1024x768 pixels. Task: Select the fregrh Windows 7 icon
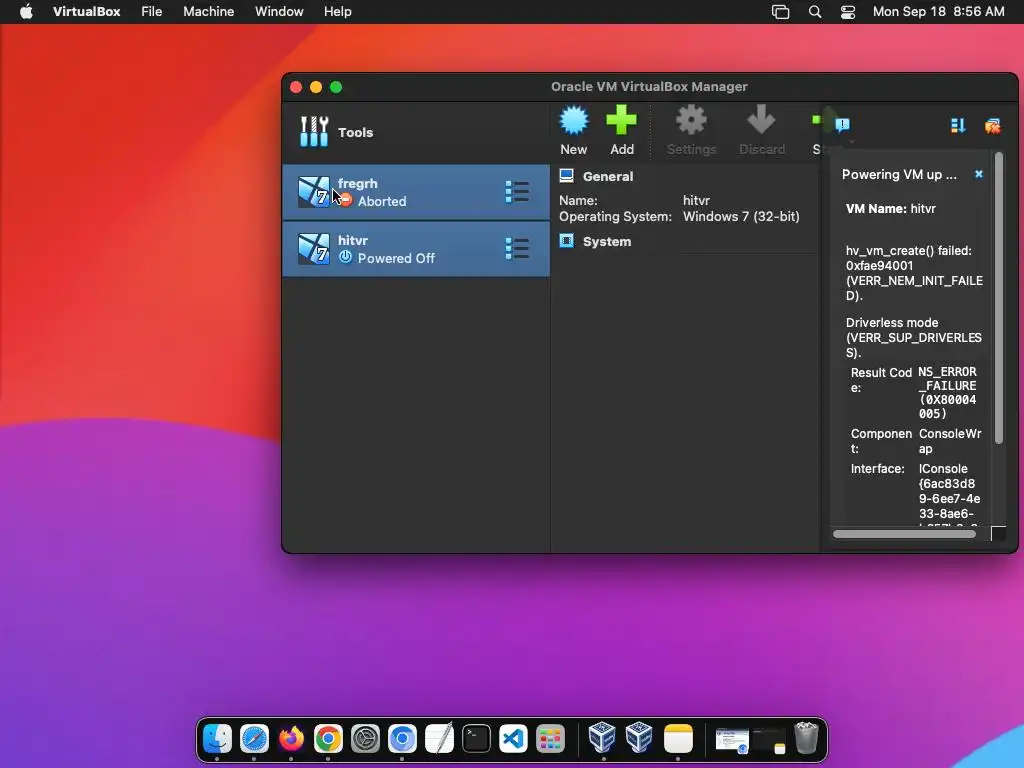(313, 192)
